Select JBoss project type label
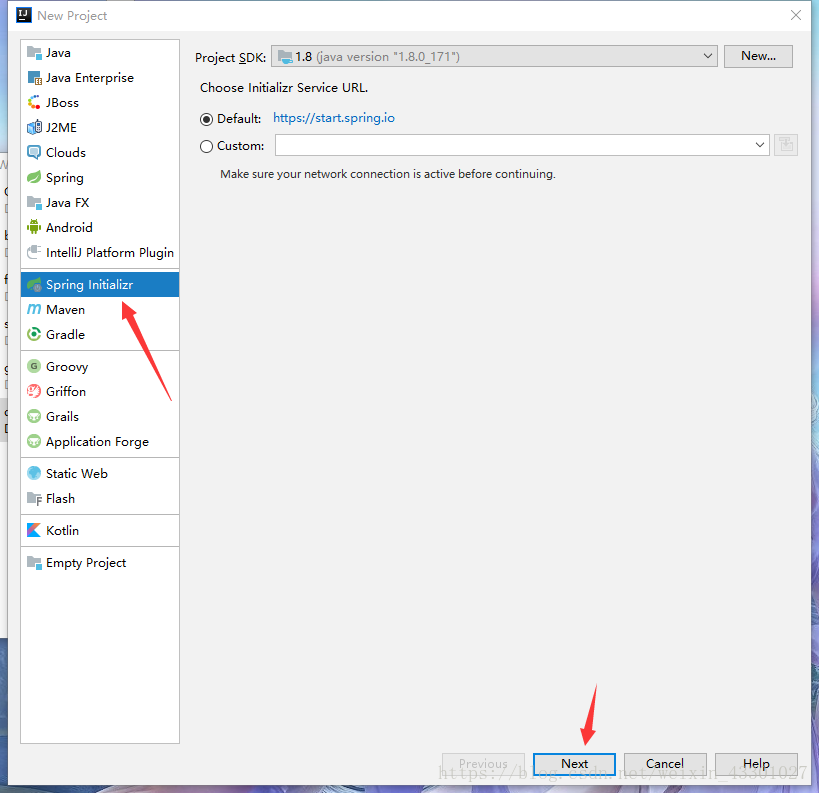Viewport: 819px width, 793px height. (62, 102)
